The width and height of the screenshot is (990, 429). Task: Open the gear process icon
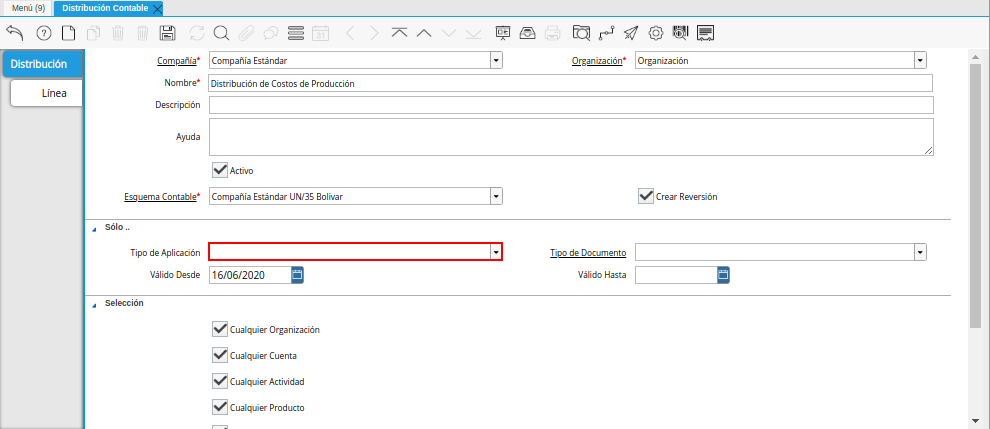point(657,33)
